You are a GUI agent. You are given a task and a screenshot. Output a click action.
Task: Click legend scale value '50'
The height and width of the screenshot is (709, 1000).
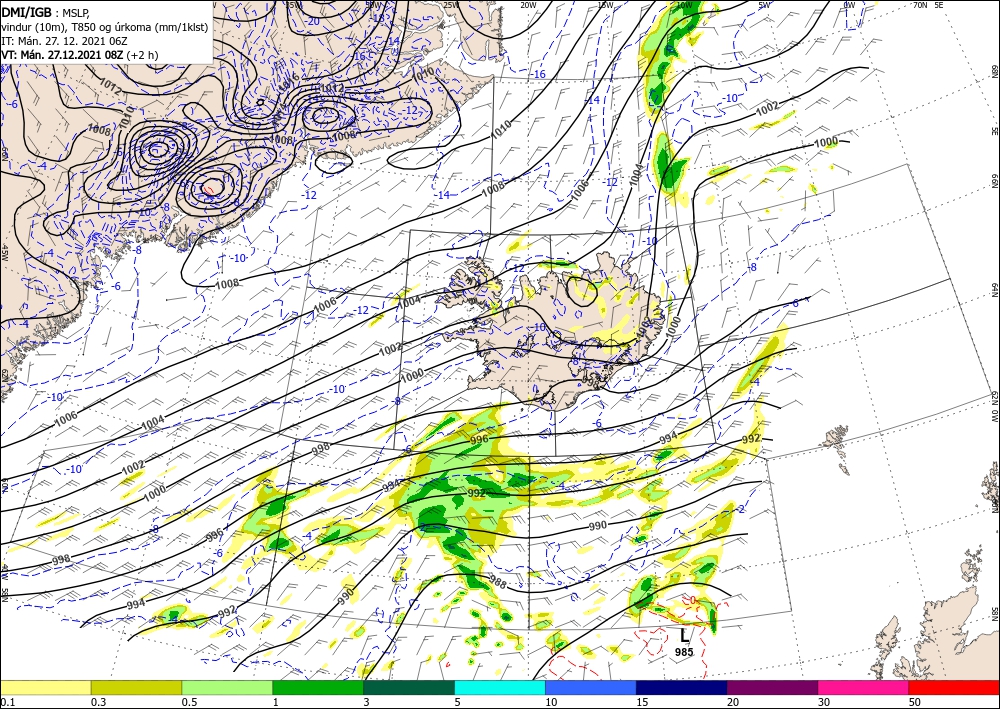[x=914, y=702]
